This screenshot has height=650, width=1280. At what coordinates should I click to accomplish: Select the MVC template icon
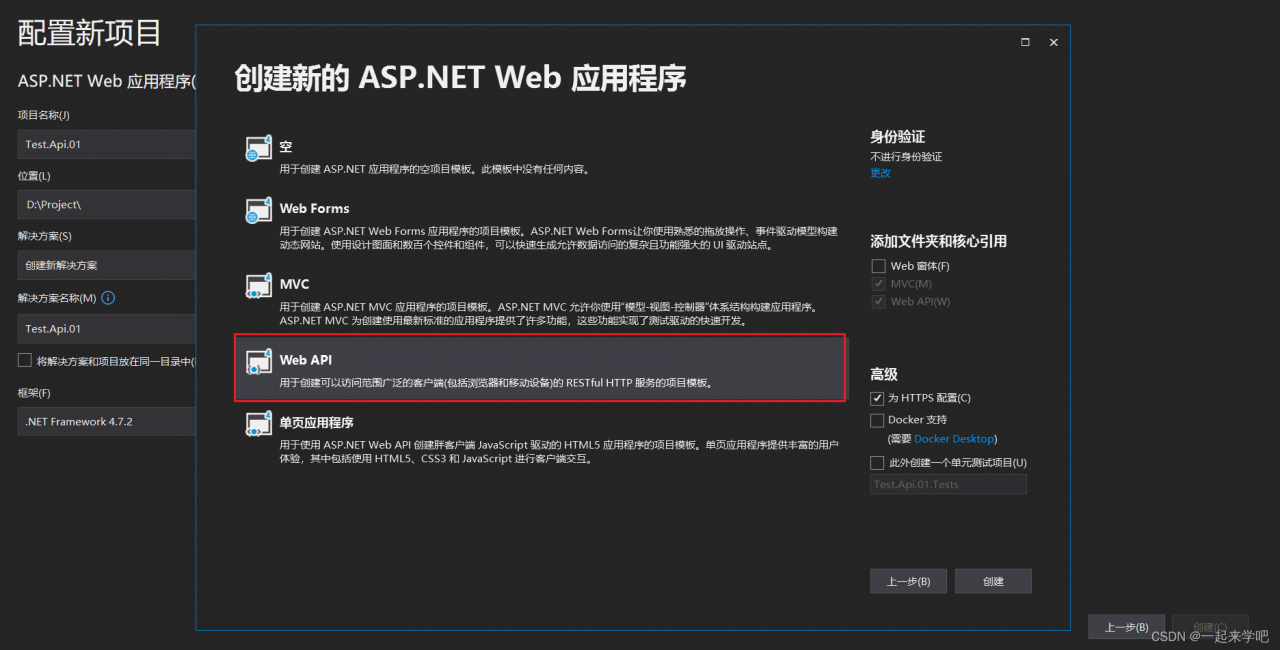pyautogui.click(x=259, y=286)
